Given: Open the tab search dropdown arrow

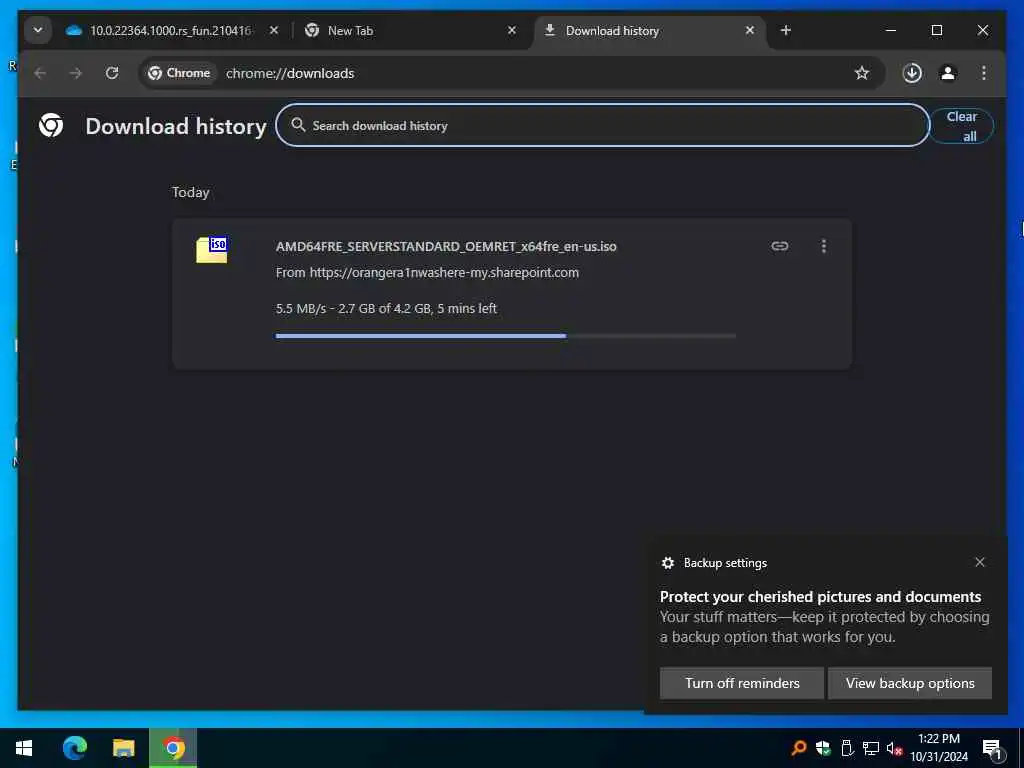Looking at the screenshot, I should click(38, 30).
